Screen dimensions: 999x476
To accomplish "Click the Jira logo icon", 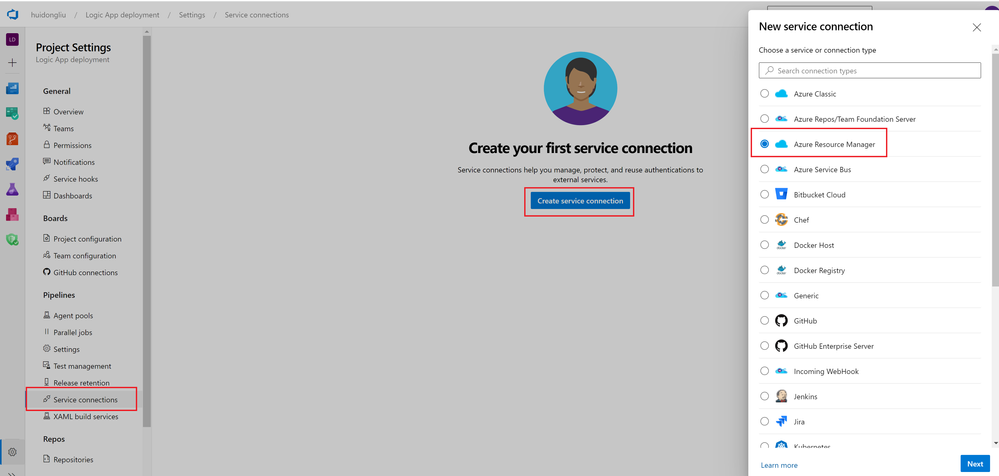I will point(781,421).
